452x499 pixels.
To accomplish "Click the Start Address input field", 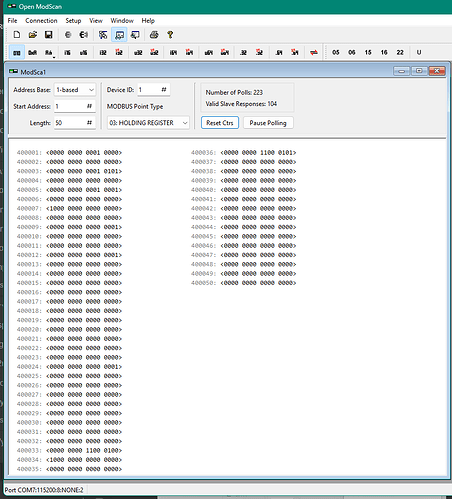I will pyautogui.click(x=75, y=106).
